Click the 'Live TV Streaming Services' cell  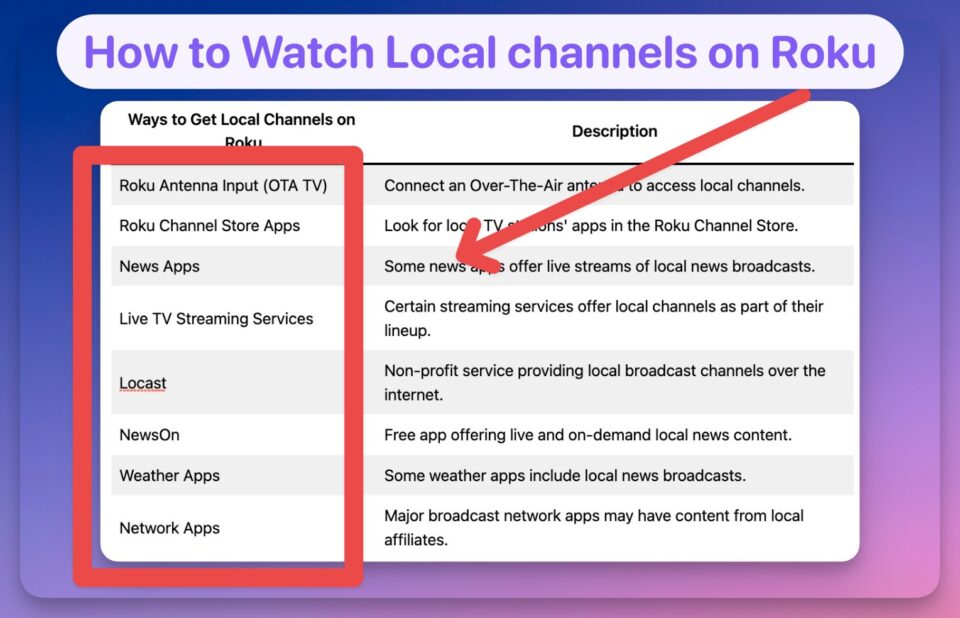coord(216,318)
